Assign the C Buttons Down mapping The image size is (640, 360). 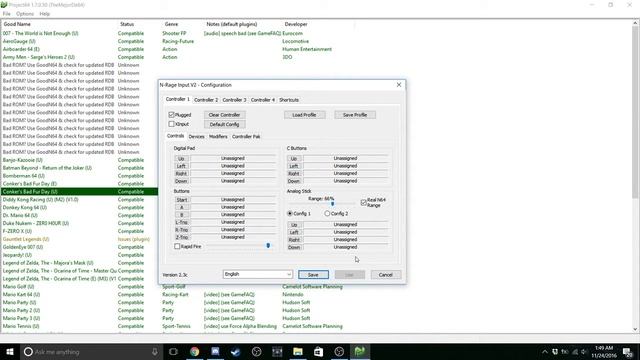point(294,181)
